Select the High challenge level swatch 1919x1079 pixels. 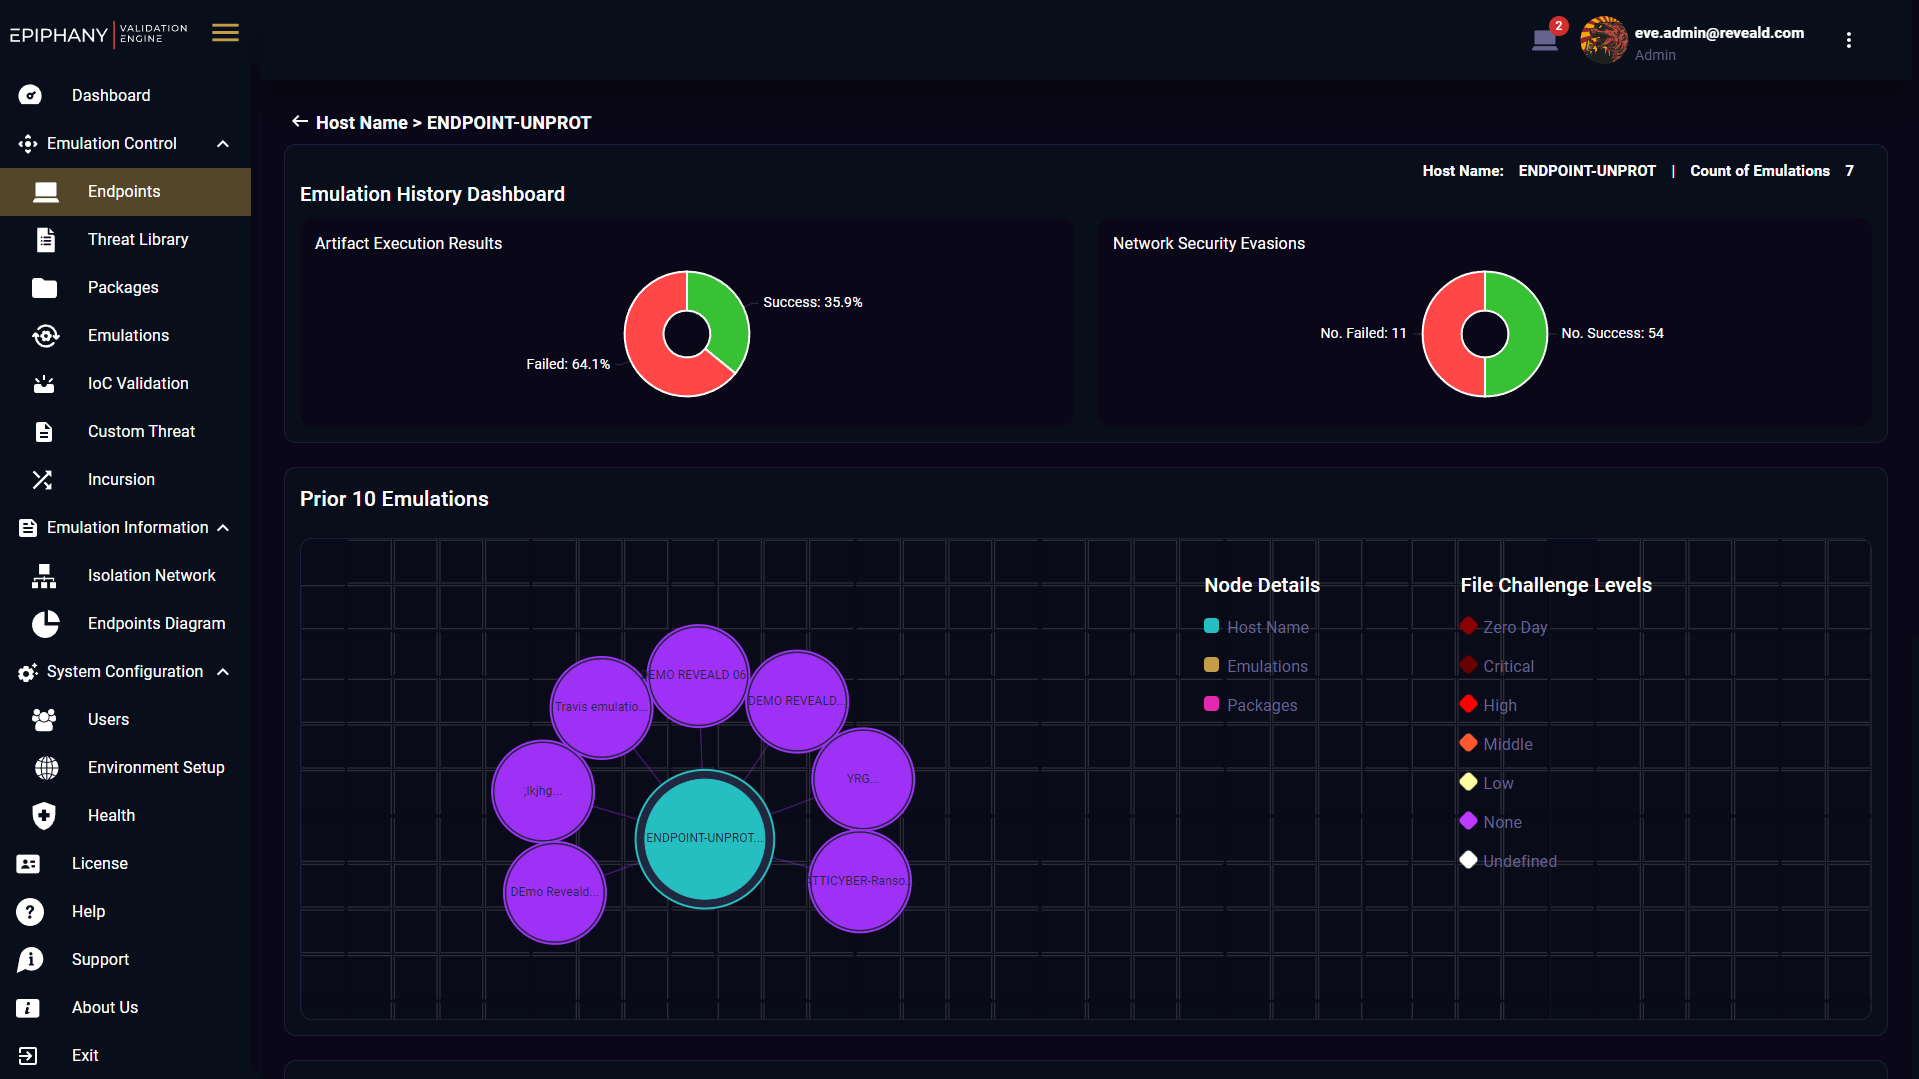pos(1468,705)
